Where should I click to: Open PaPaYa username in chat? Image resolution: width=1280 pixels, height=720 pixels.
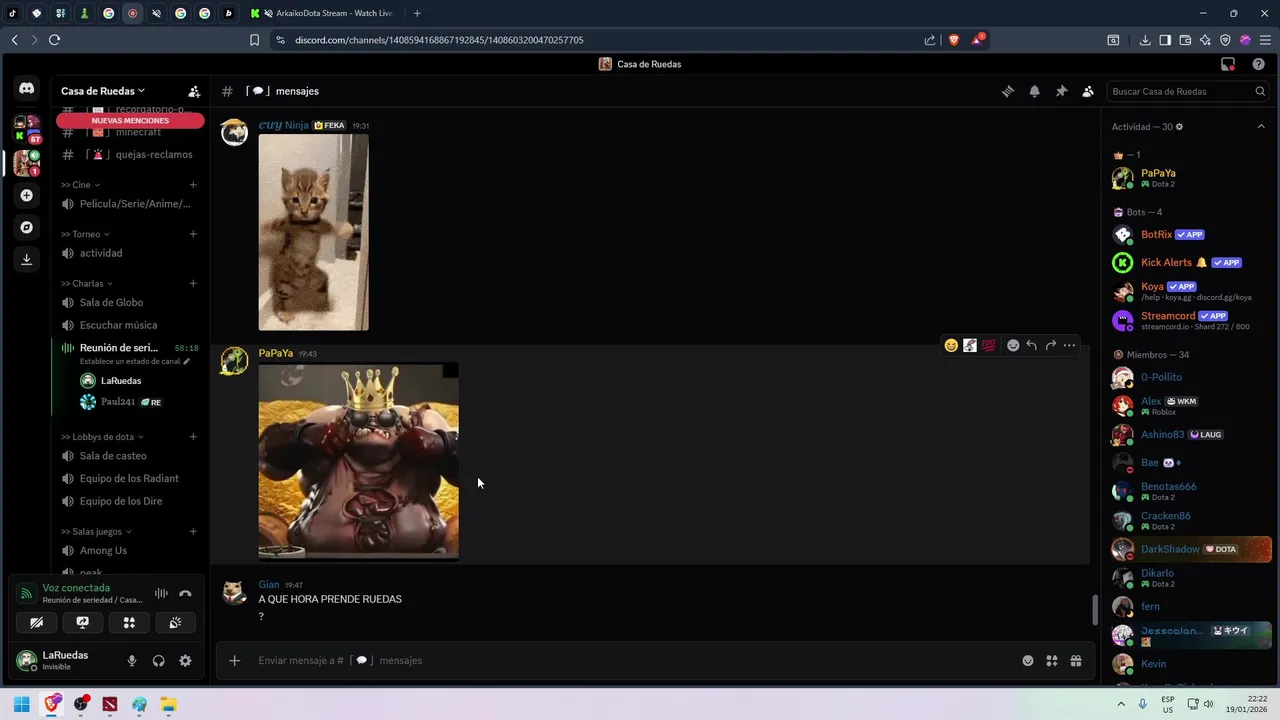click(276, 353)
